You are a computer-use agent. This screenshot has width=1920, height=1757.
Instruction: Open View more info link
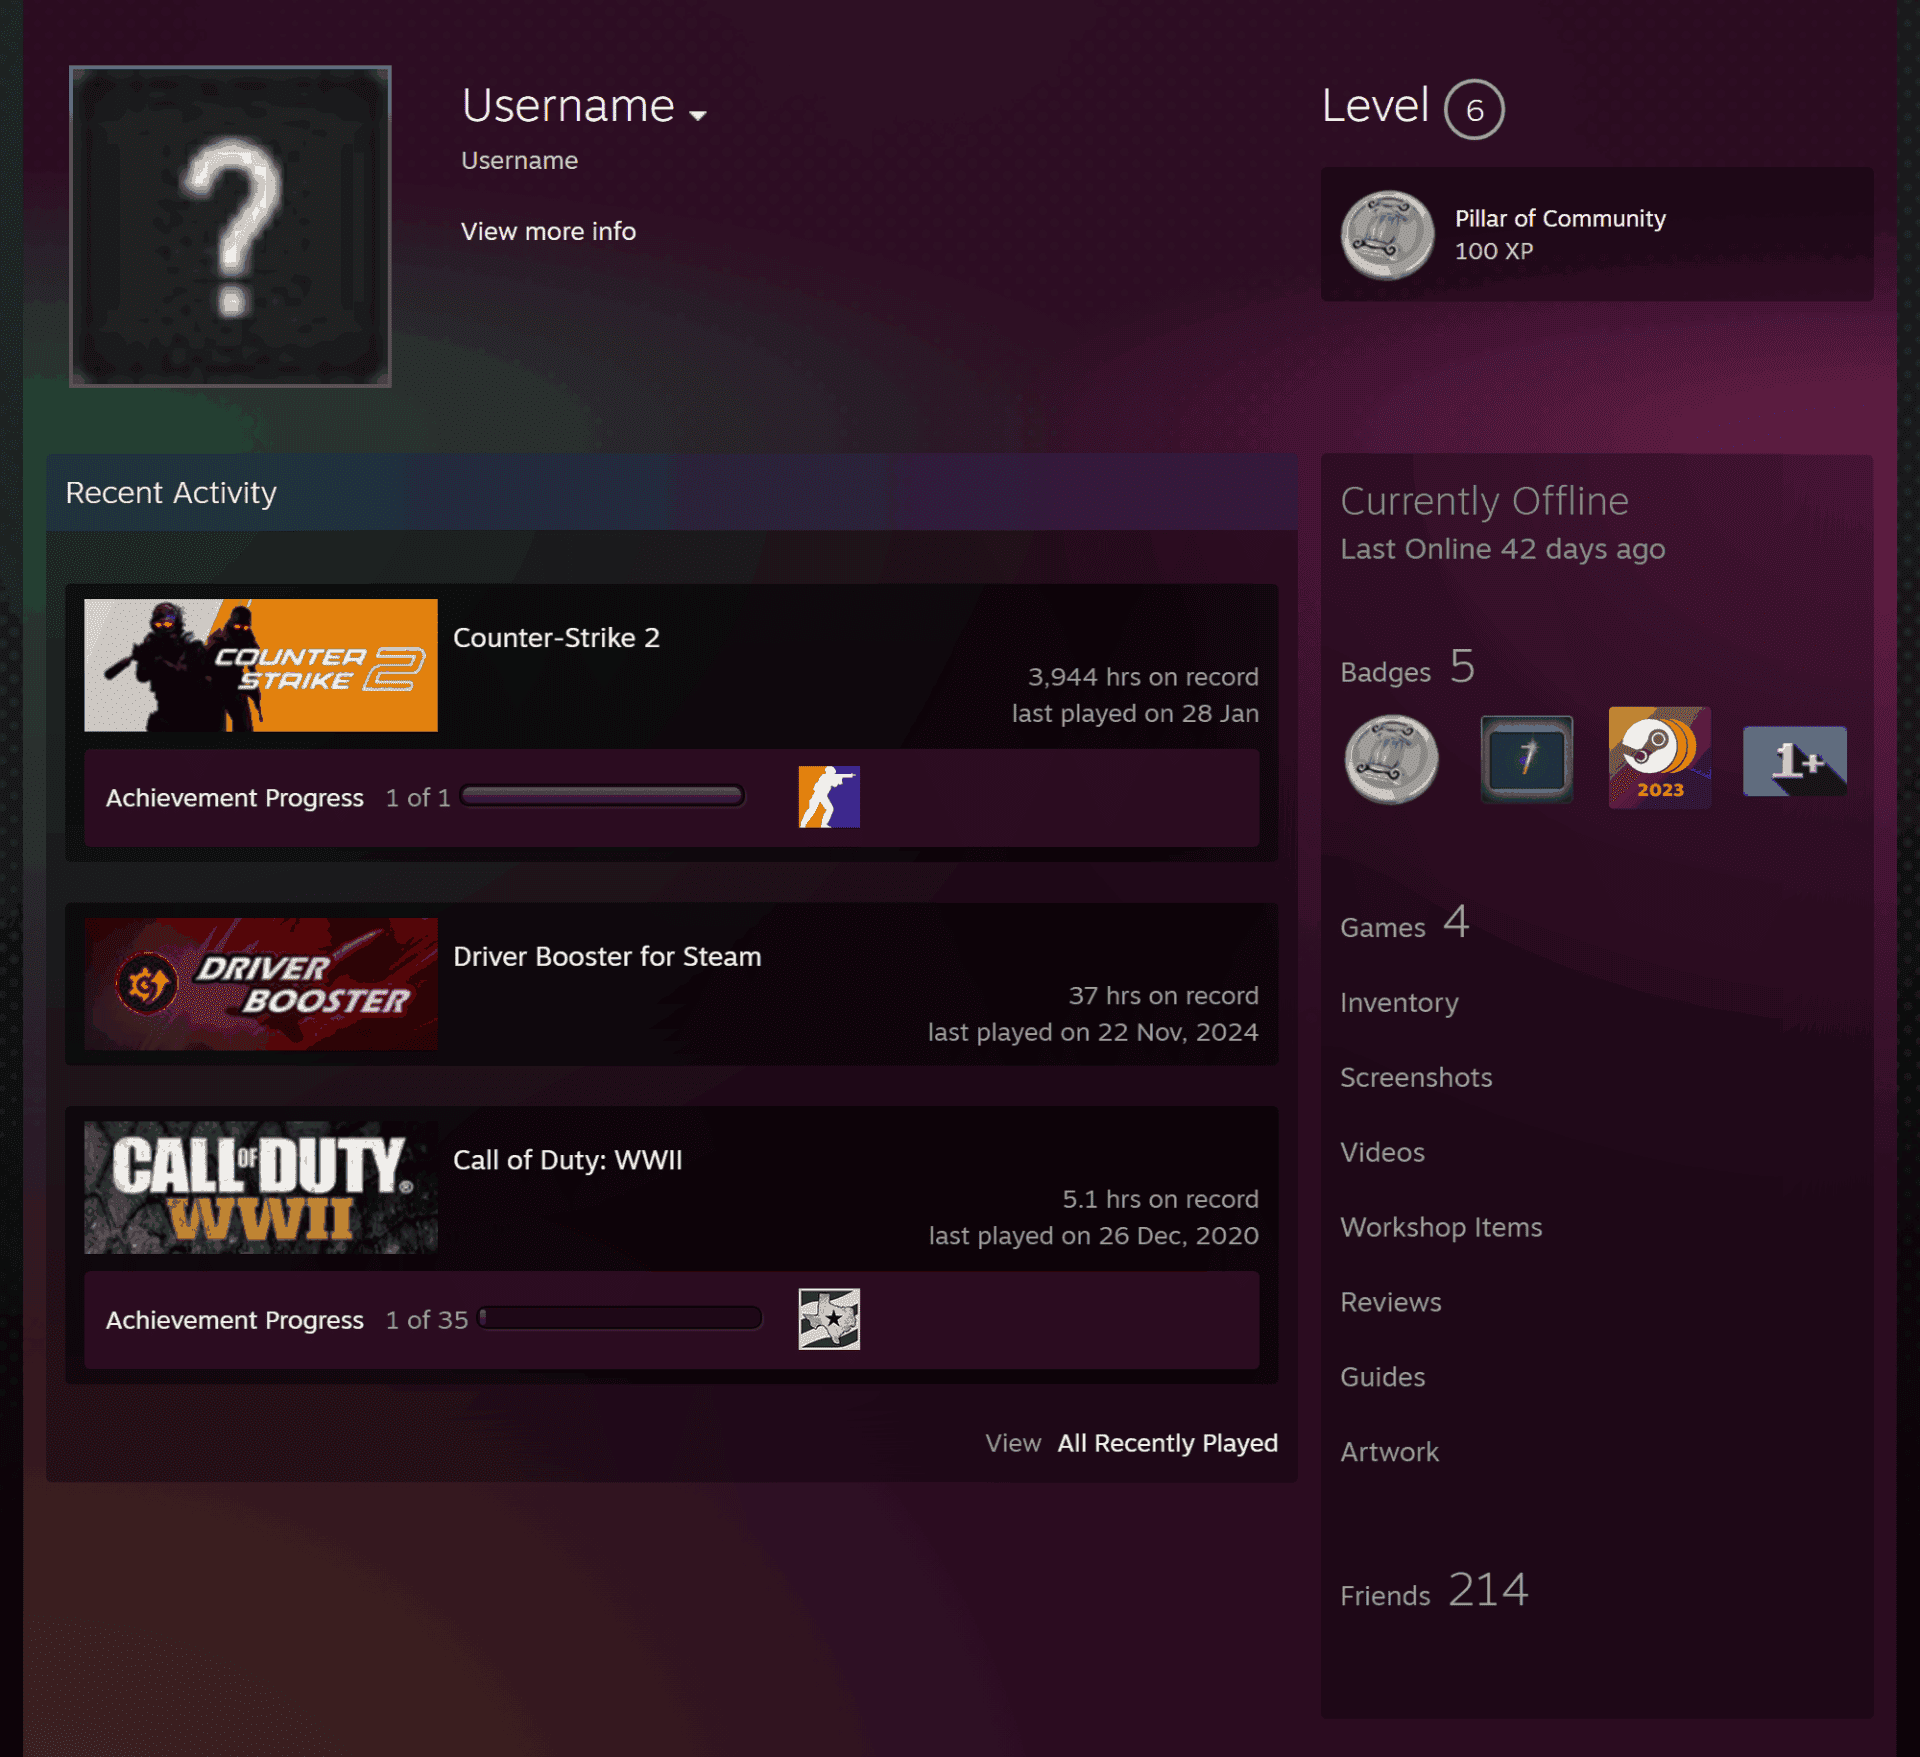pyautogui.click(x=548, y=231)
